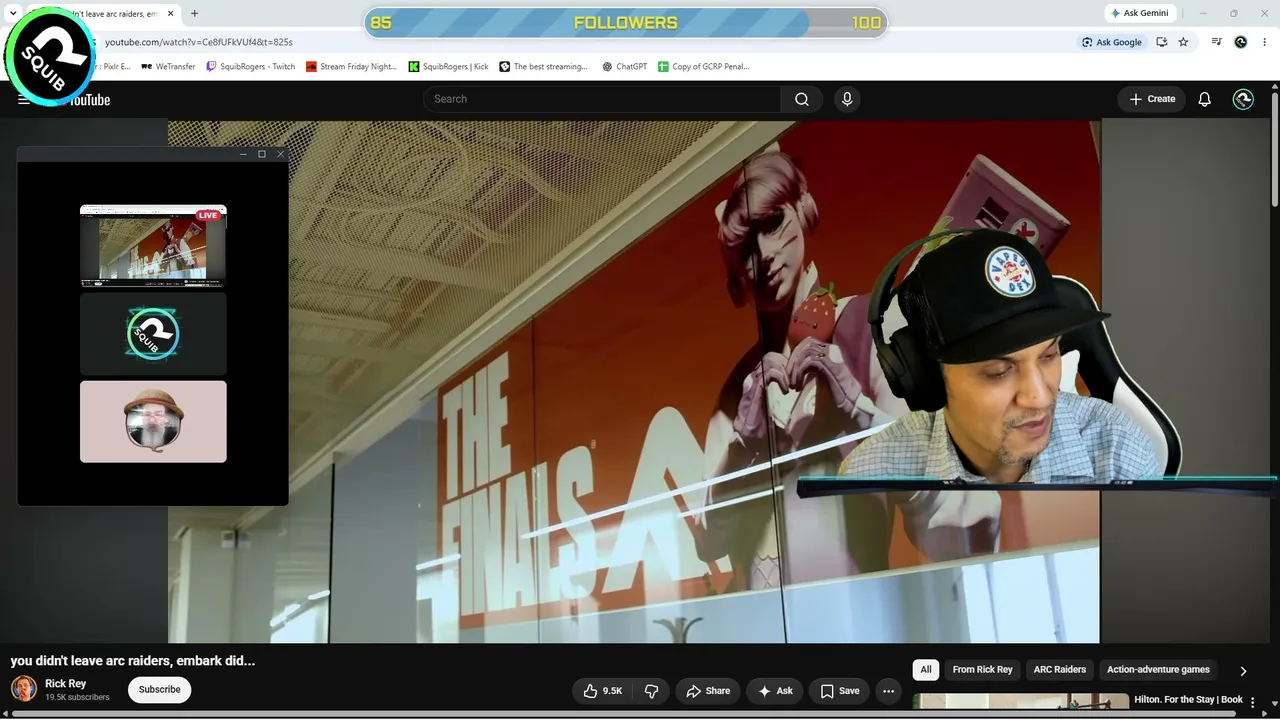Open the Rick Rey channel name link
Screen dimensions: 1280x720
(x=65, y=684)
